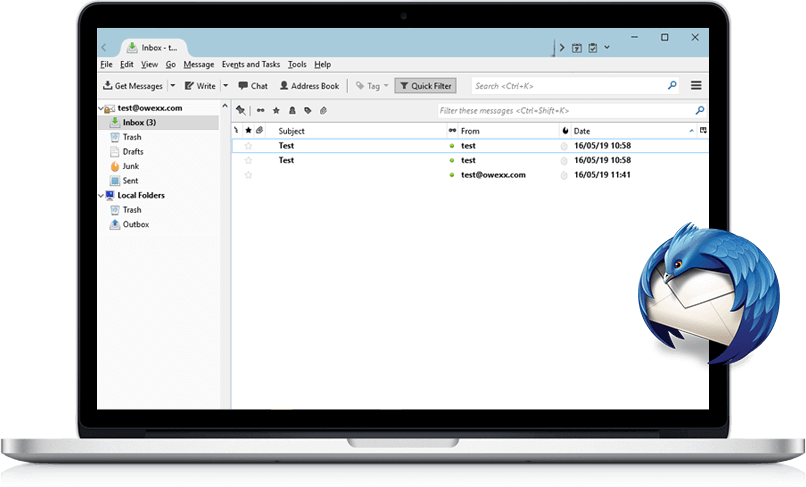The width and height of the screenshot is (806, 487).
Task: Click the thread column header icon
Action: coord(236,131)
